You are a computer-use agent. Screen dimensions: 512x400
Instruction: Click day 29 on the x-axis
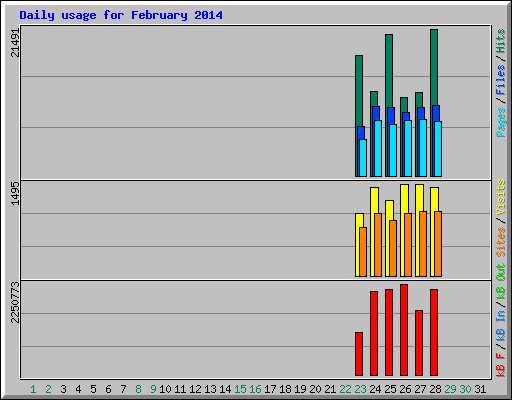point(450,389)
